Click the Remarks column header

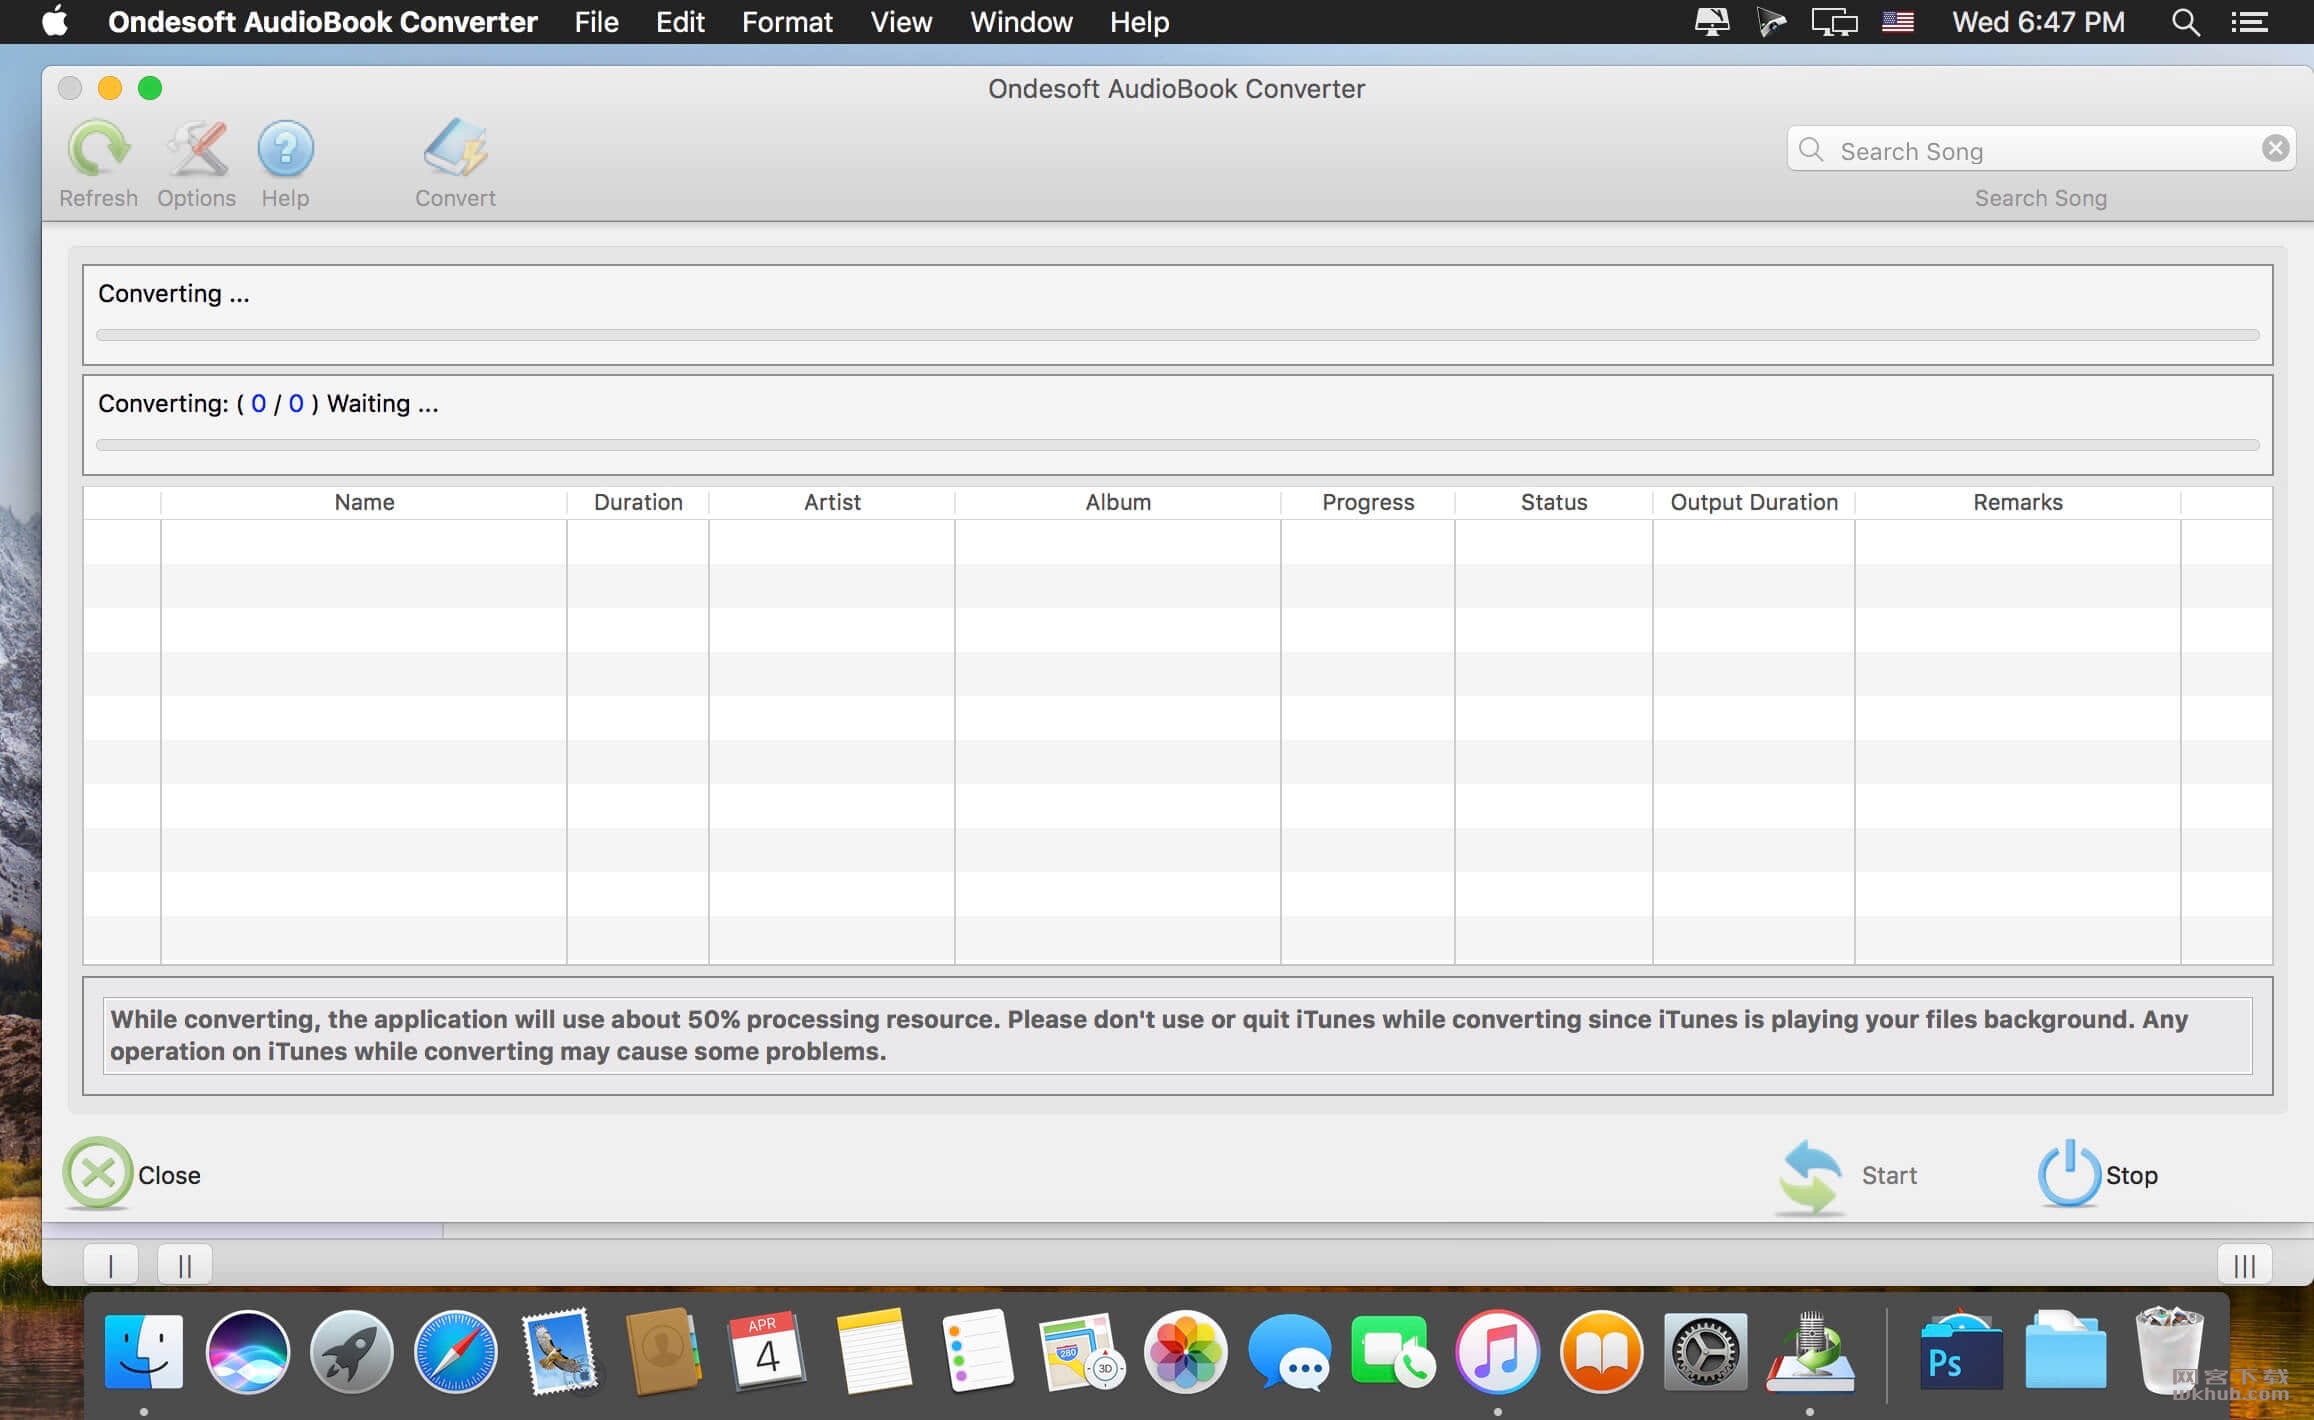(x=2018, y=502)
